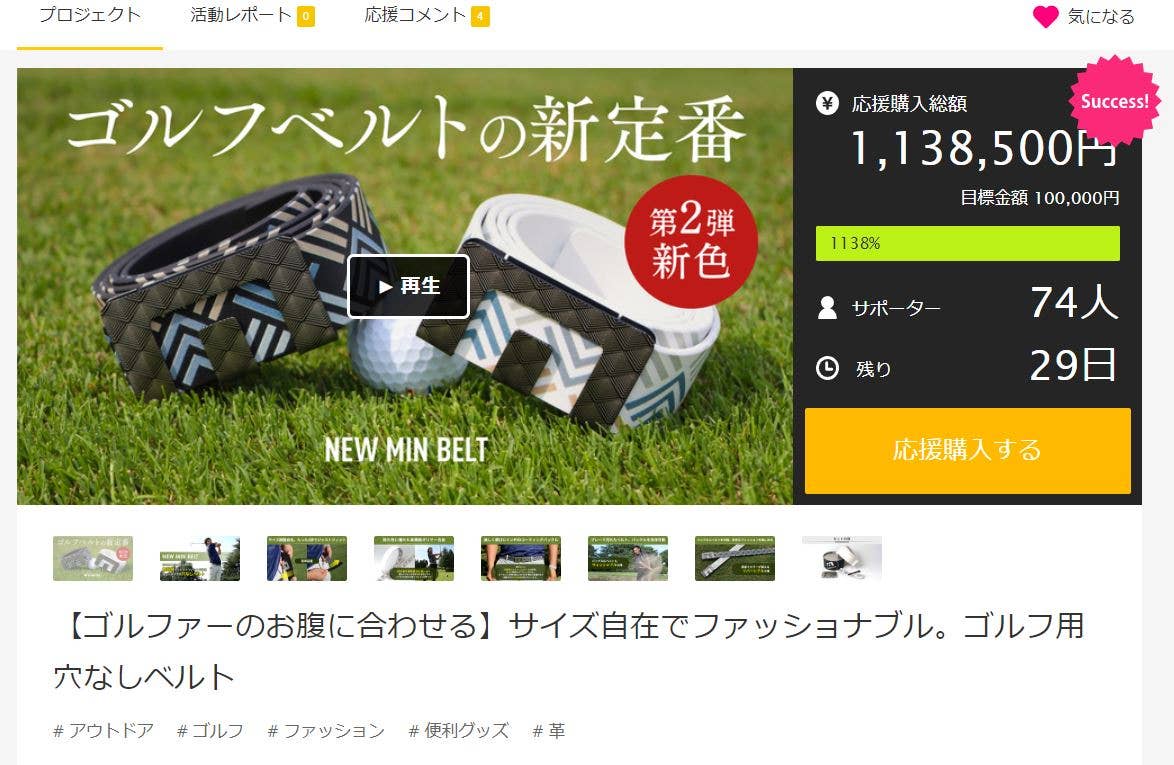Select the last white product thumbnail
Viewport: 1174px width, 765px height.
pyautogui.click(x=842, y=558)
